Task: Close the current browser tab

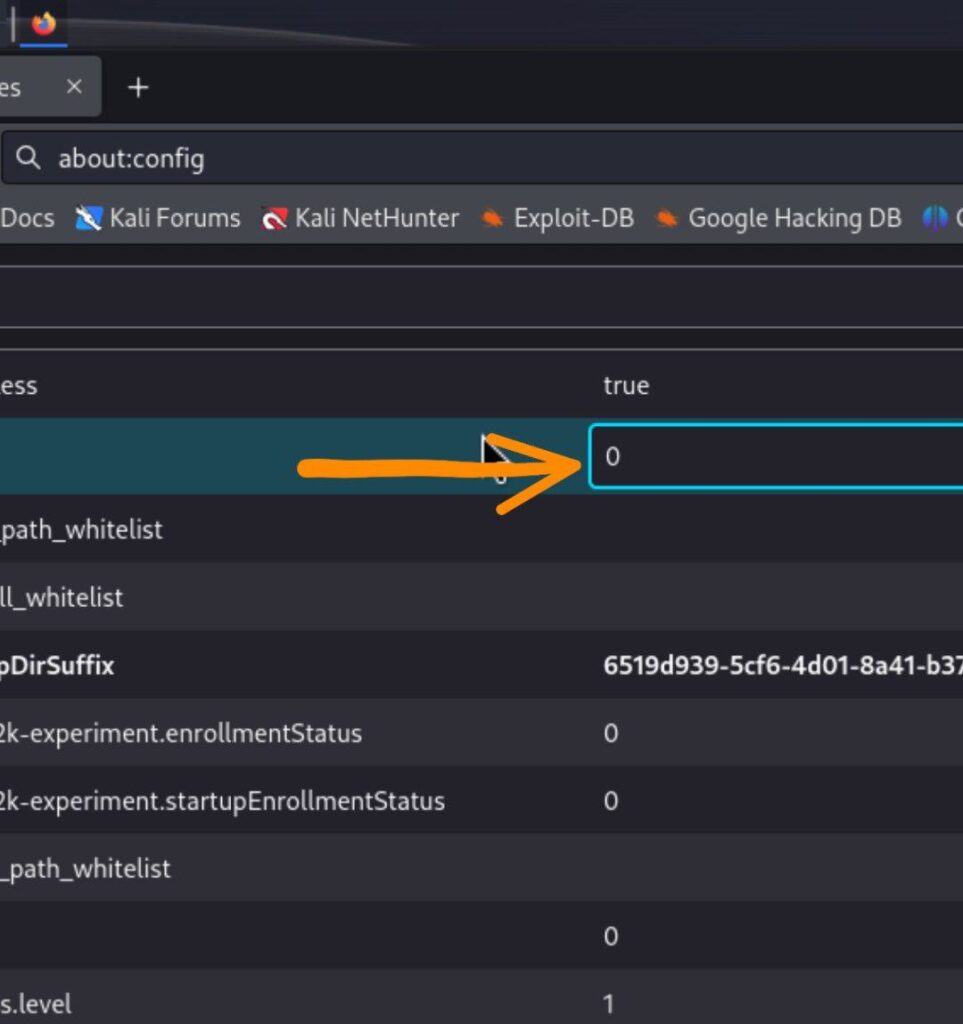Action: tap(74, 87)
